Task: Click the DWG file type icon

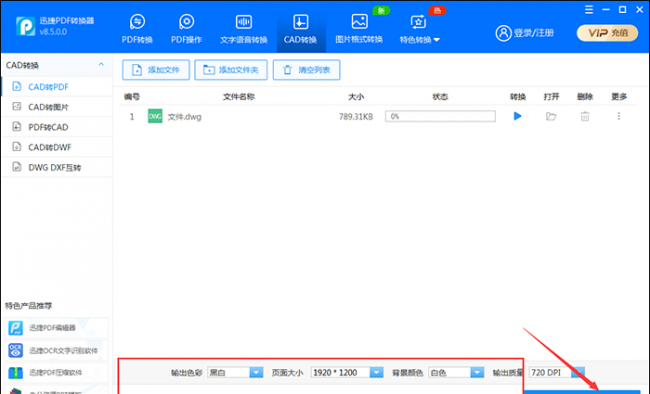Action: (x=155, y=116)
